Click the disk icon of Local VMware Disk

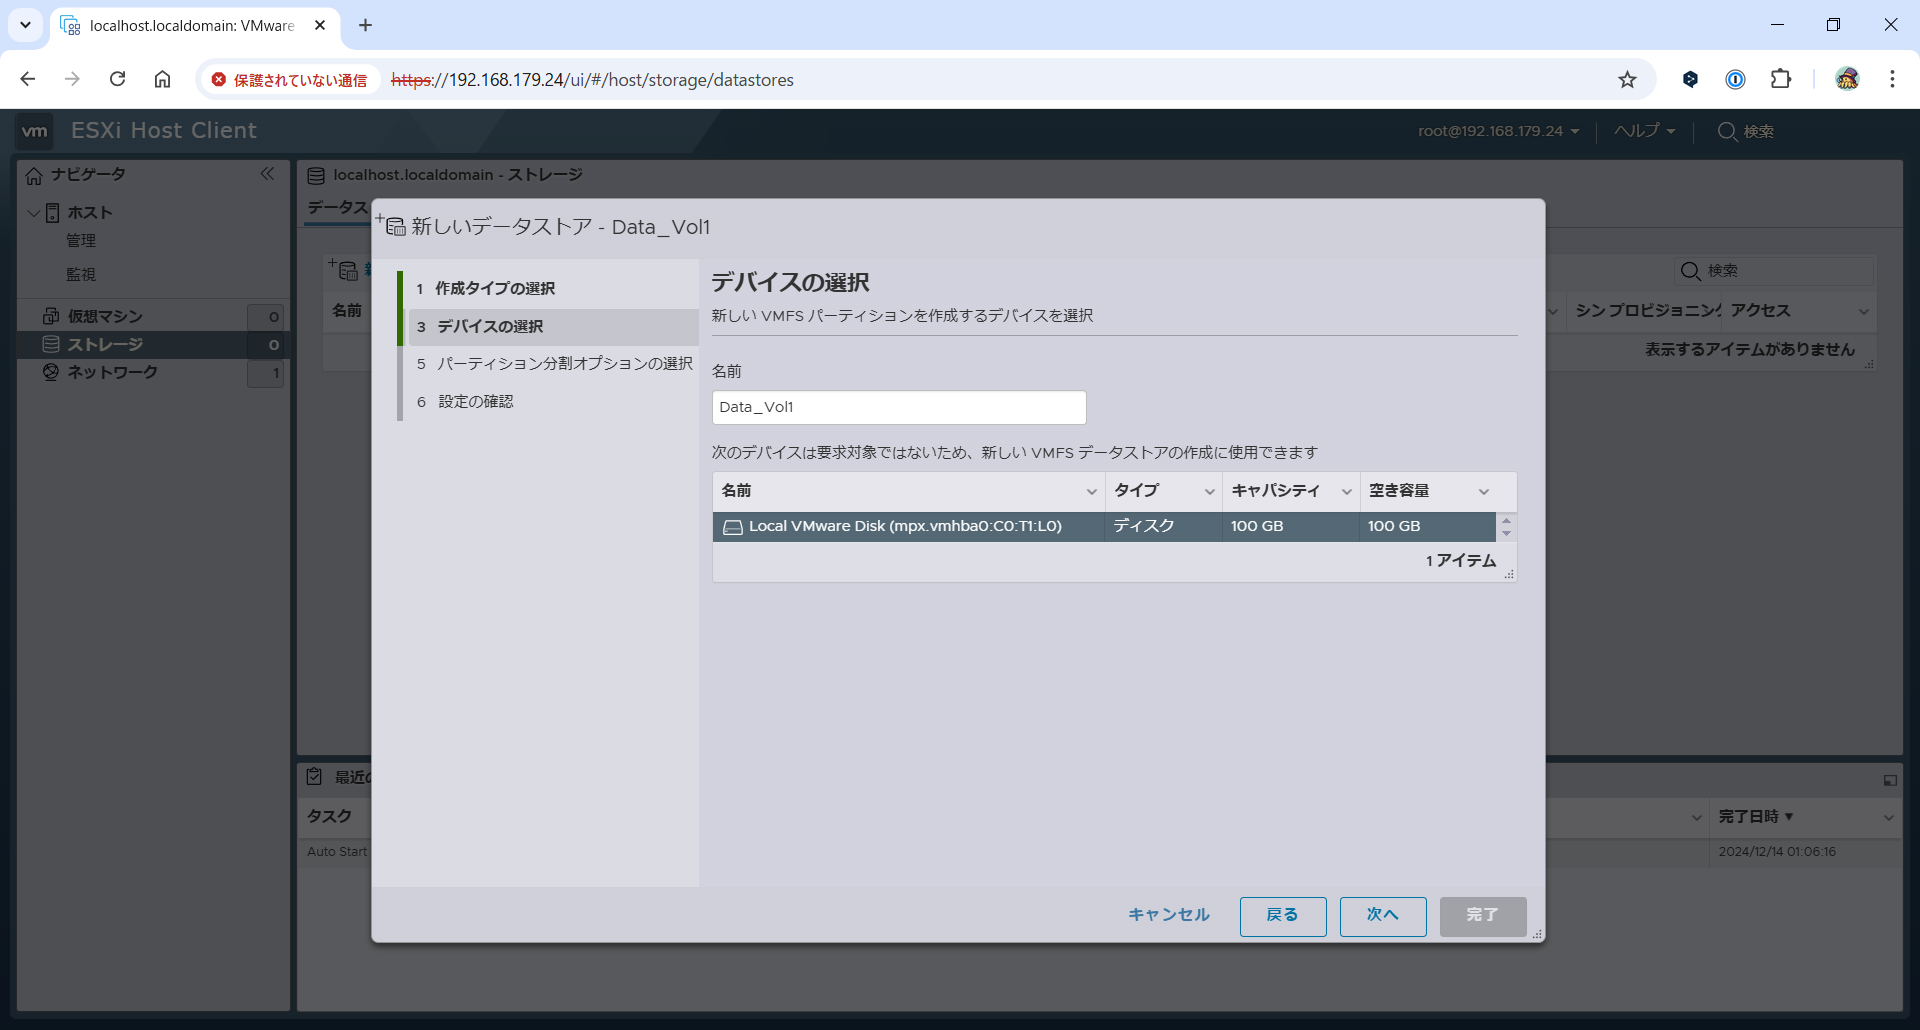pos(733,527)
